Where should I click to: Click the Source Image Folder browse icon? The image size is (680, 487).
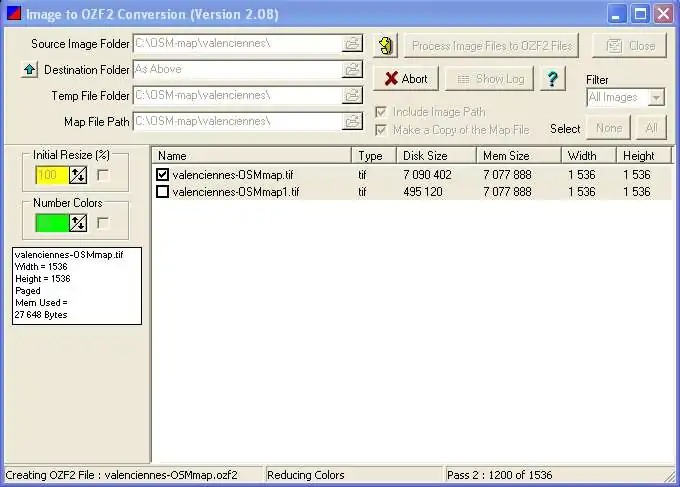352,44
